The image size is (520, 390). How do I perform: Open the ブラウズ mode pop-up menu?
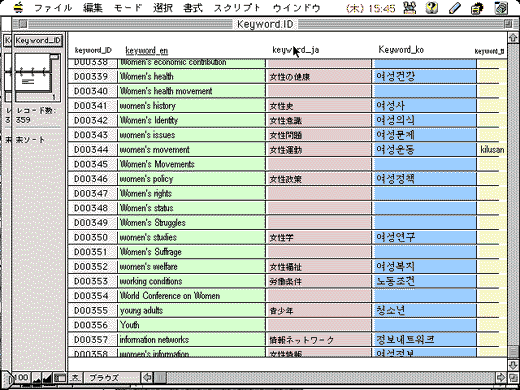click(111, 378)
